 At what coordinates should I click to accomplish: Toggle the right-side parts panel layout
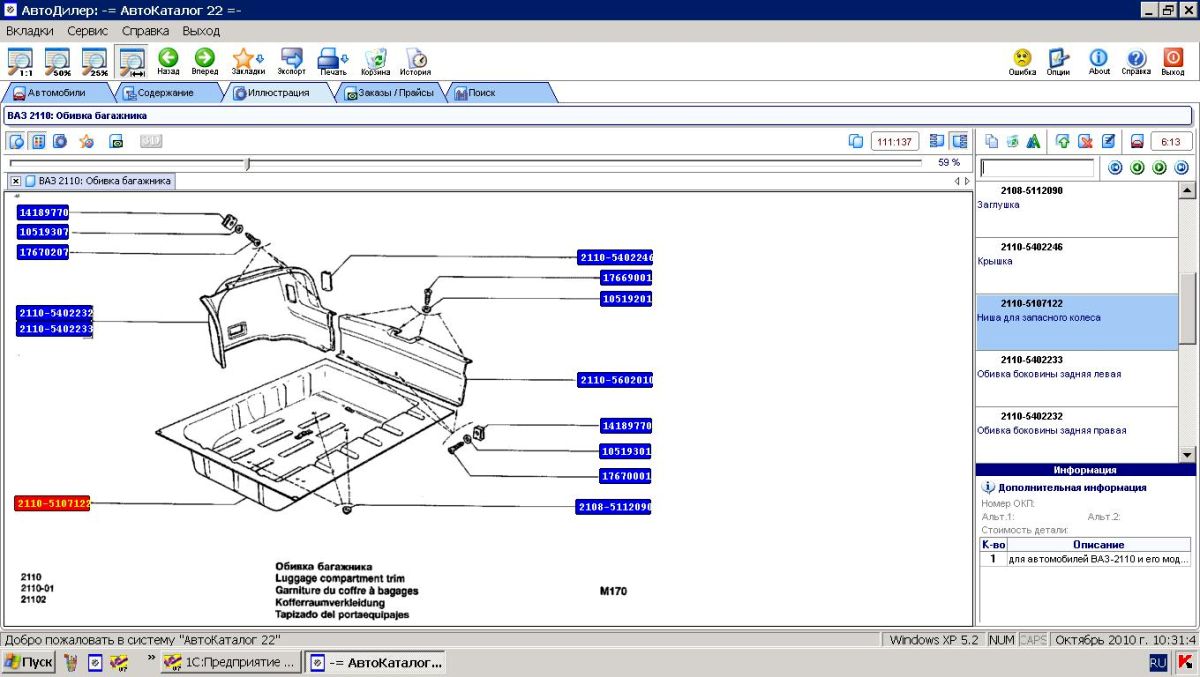[x=959, y=141]
